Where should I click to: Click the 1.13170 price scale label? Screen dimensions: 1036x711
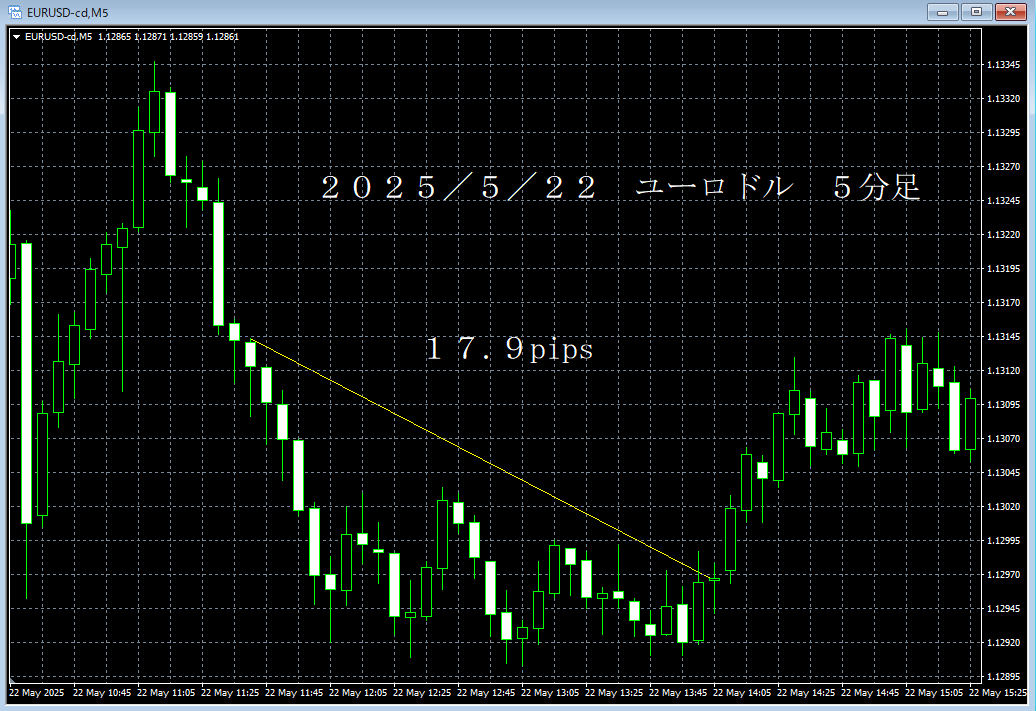(1003, 303)
